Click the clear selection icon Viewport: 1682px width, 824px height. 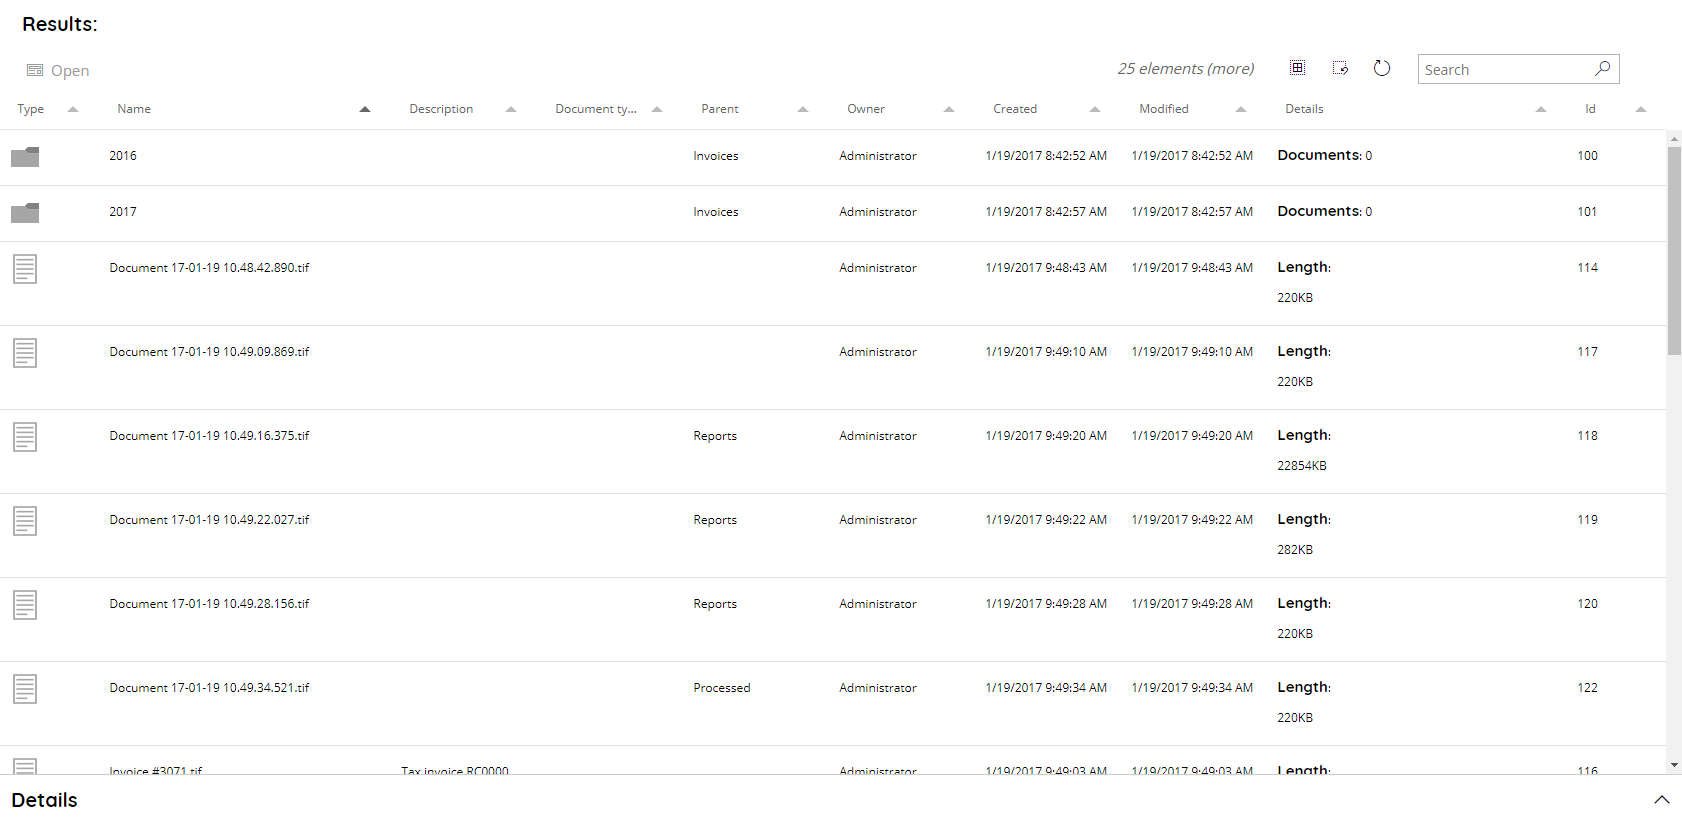click(1340, 68)
